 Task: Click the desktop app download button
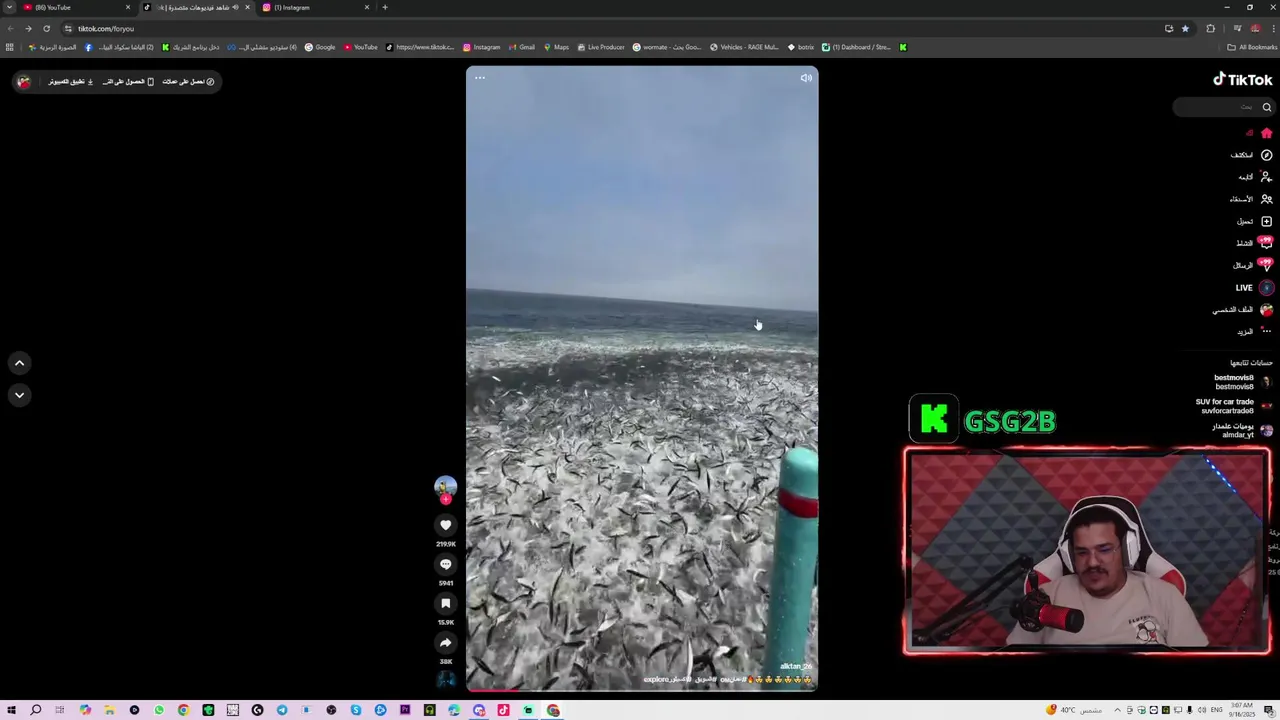[x=70, y=82]
